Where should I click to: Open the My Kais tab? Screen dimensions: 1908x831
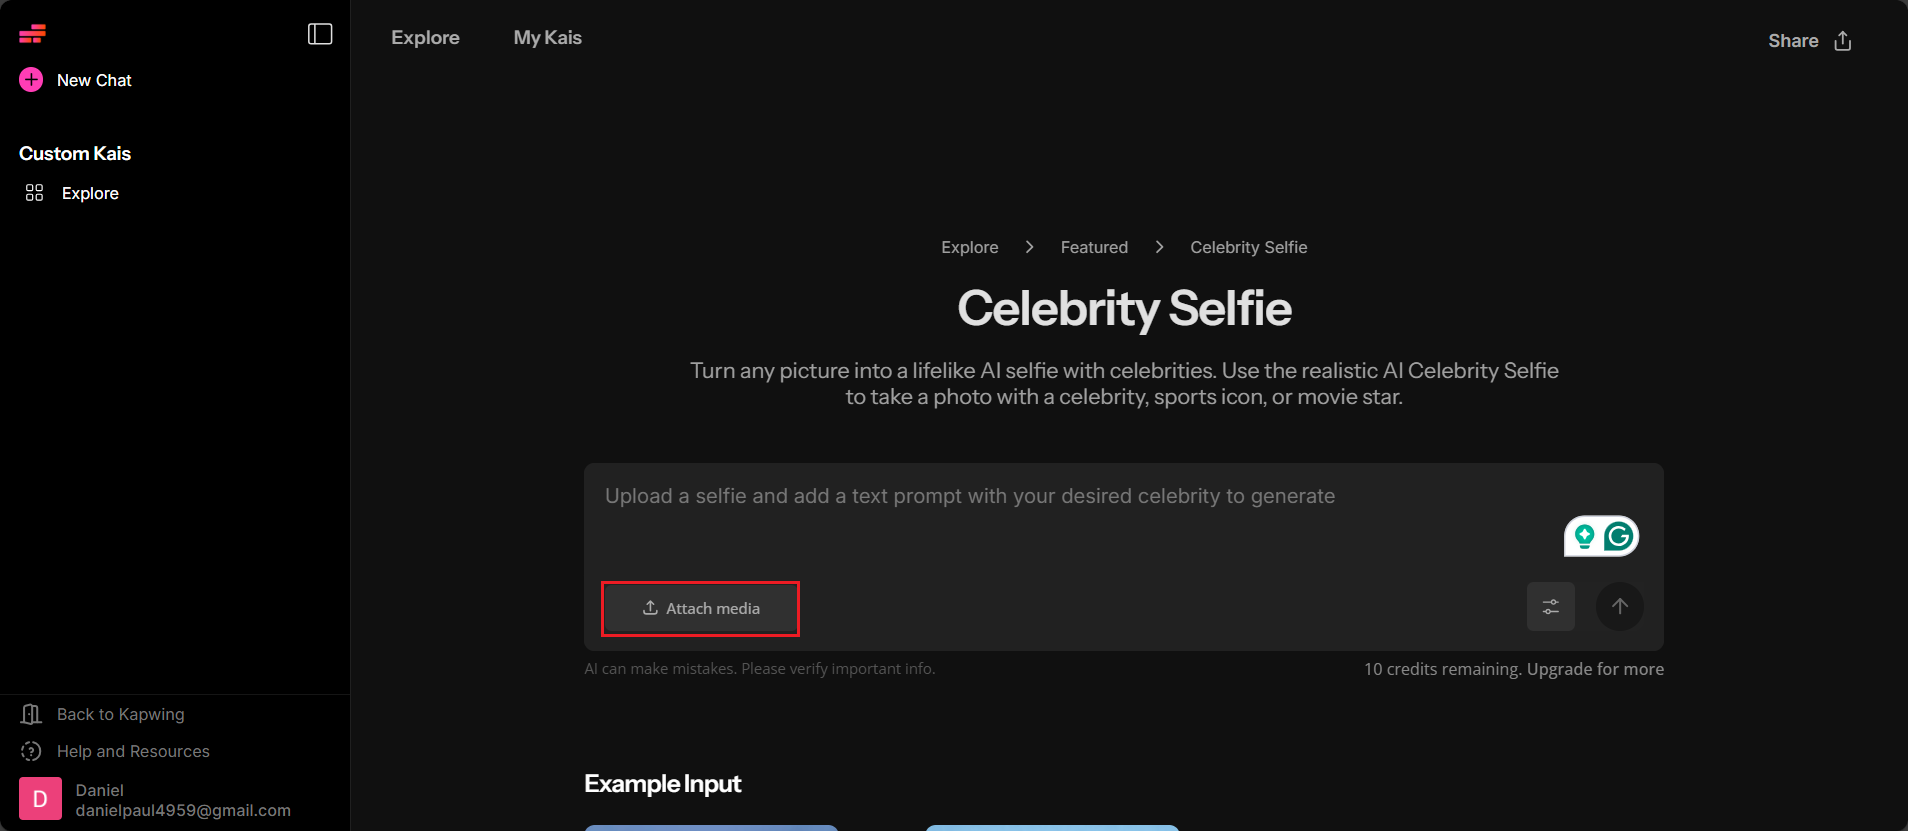pyautogui.click(x=547, y=38)
